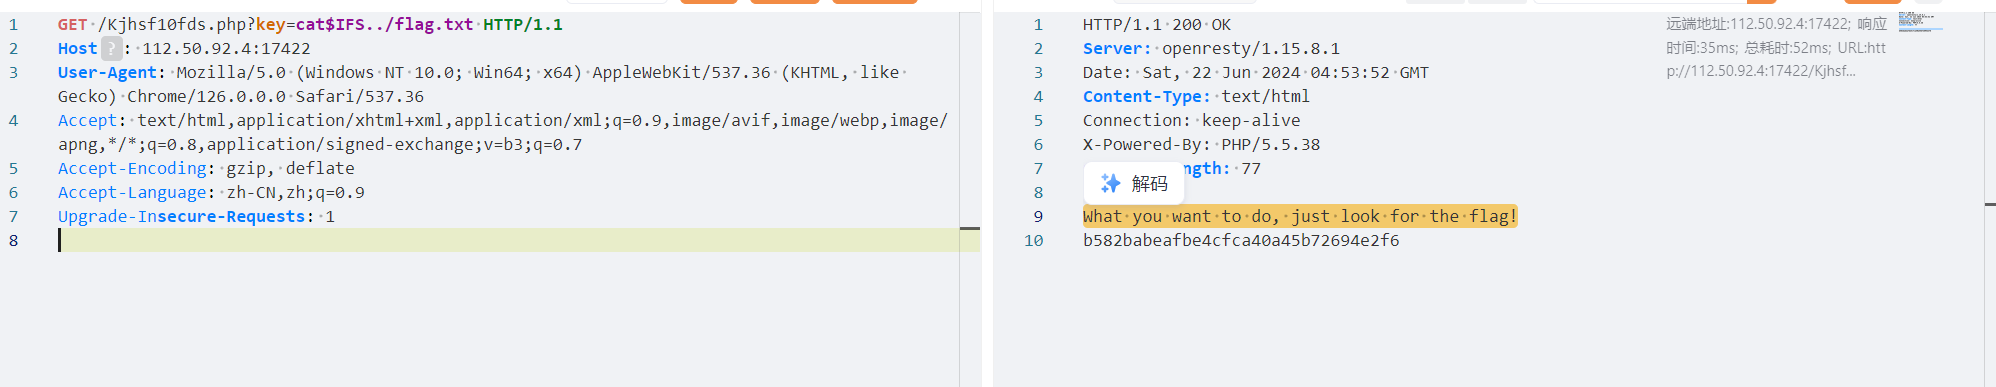This screenshot has height=387, width=1996.
Task: Click the Accept header line
Action: coord(503,132)
